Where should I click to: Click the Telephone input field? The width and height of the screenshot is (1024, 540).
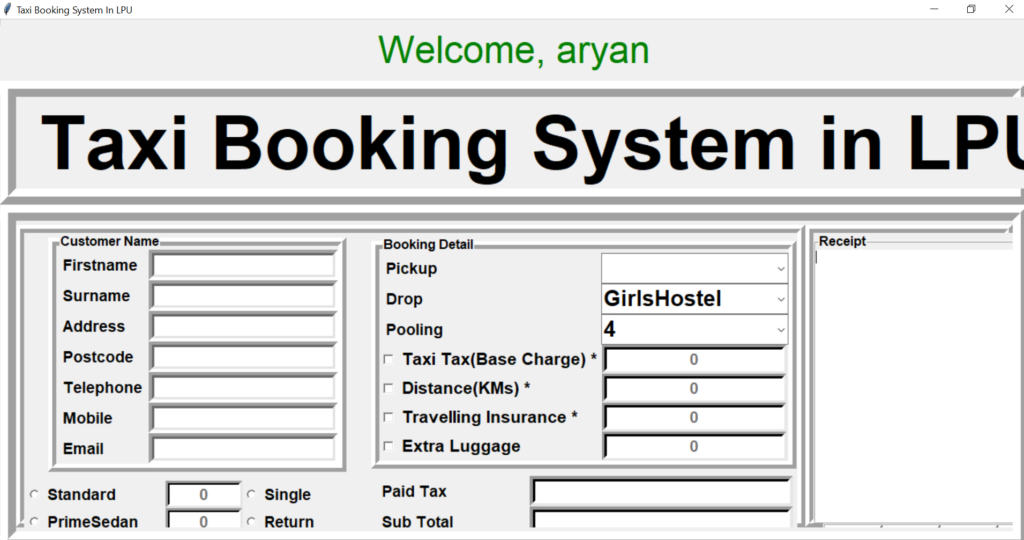(x=243, y=388)
